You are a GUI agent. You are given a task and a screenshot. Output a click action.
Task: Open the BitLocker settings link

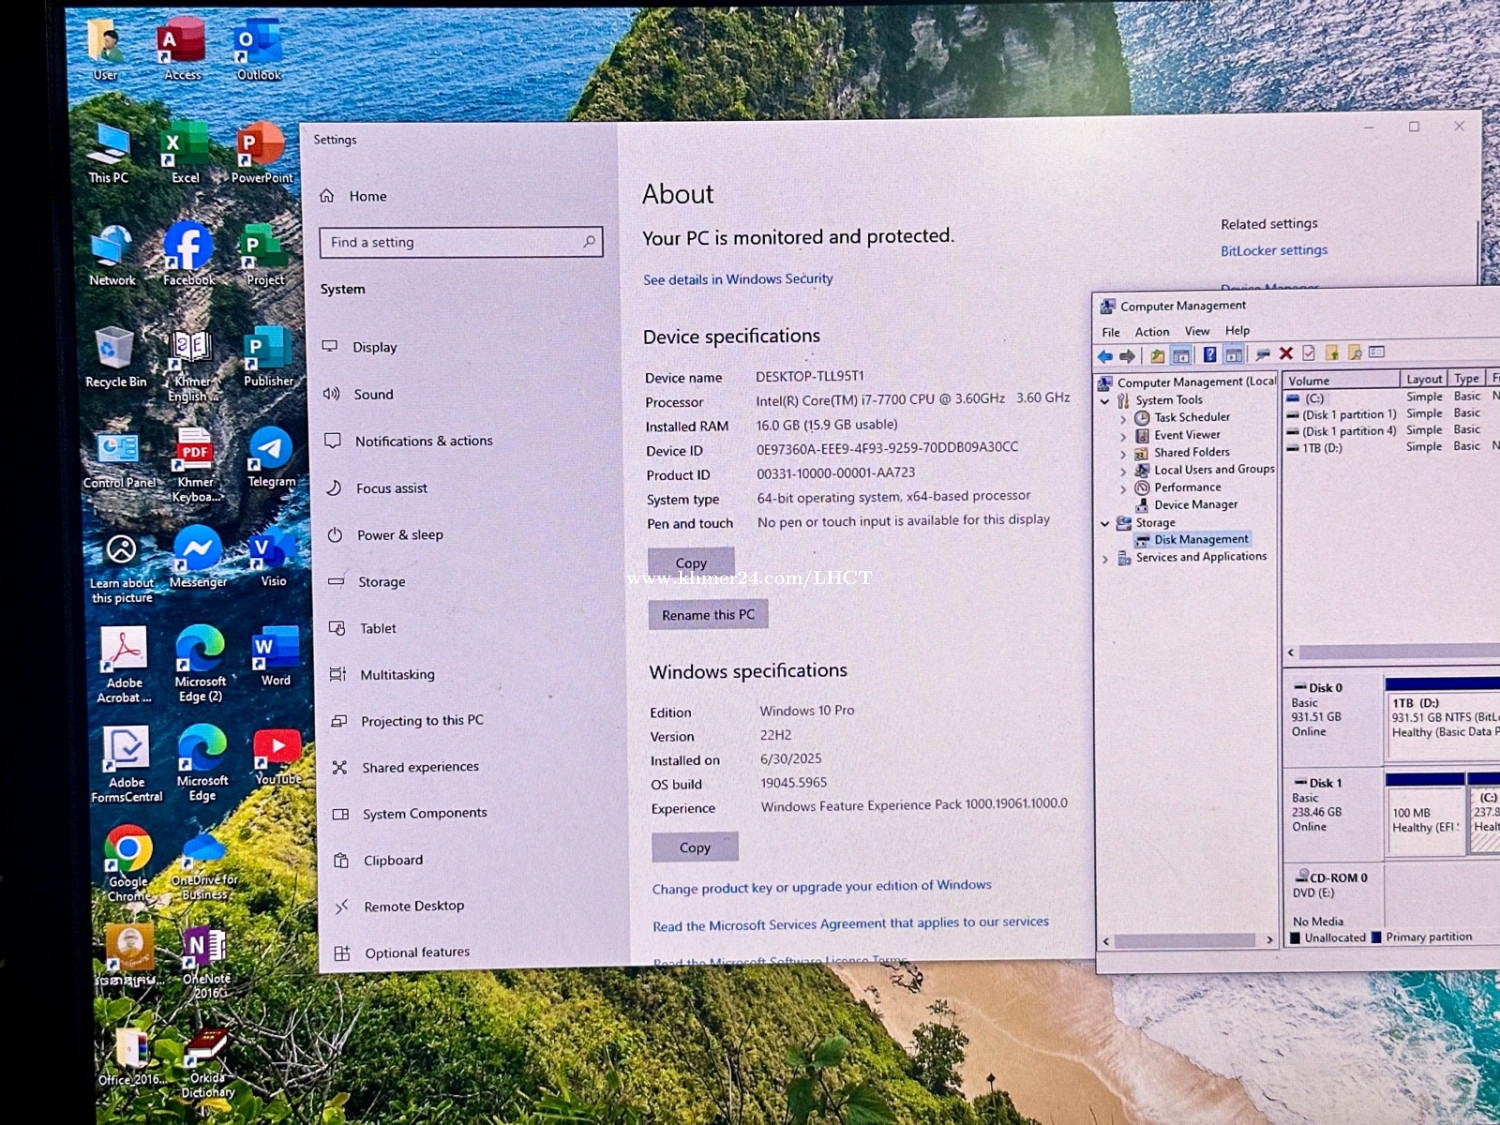tap(1274, 250)
